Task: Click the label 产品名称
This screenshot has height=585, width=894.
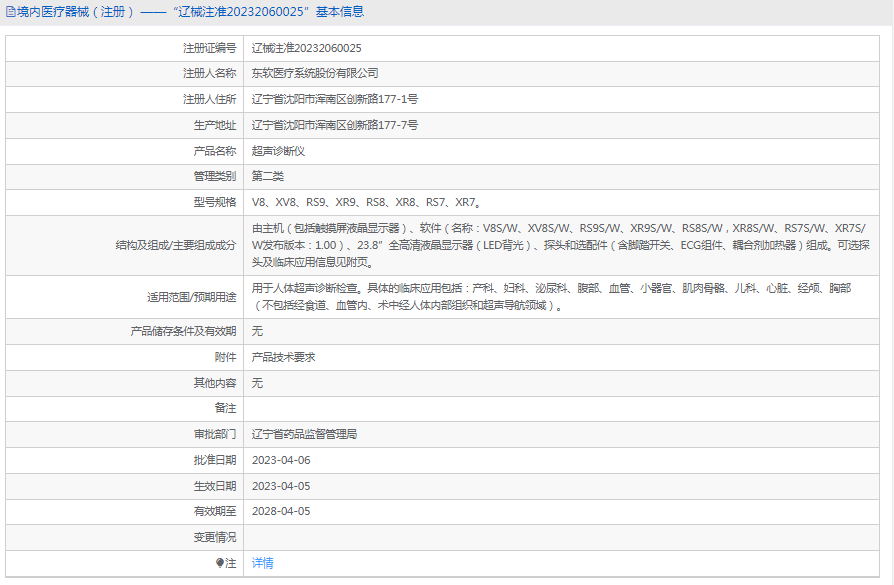Action: click(214, 151)
